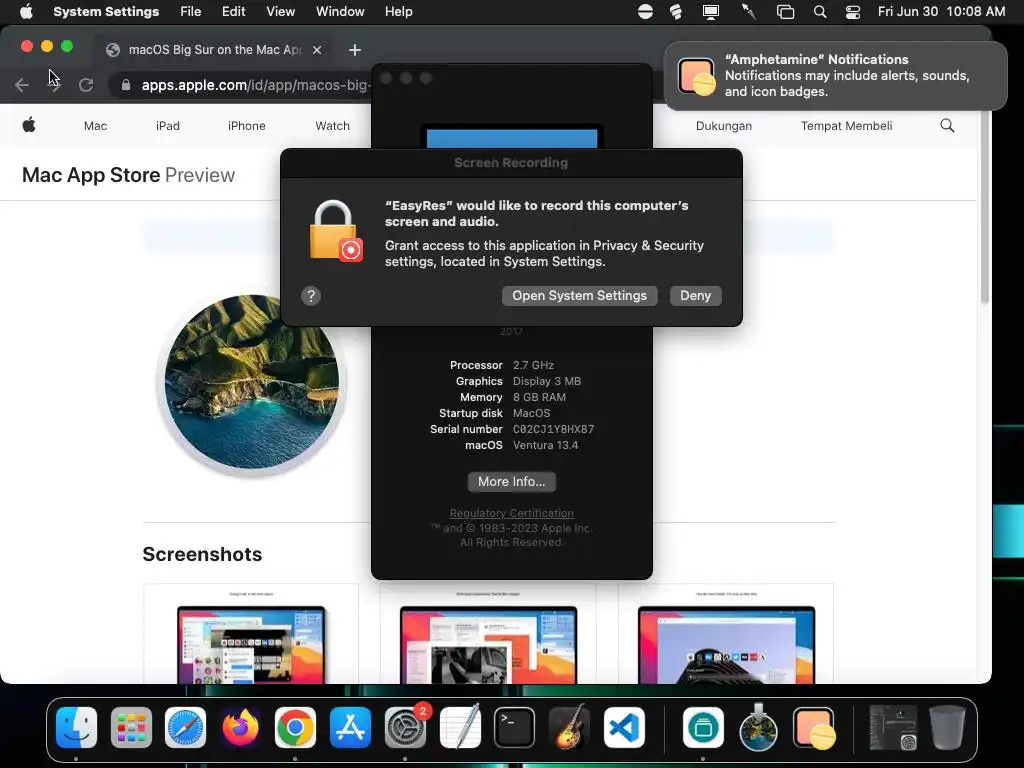Image resolution: width=1024 pixels, height=768 pixels.
Task: Open System Settings Dock icon with badge
Action: click(x=405, y=727)
